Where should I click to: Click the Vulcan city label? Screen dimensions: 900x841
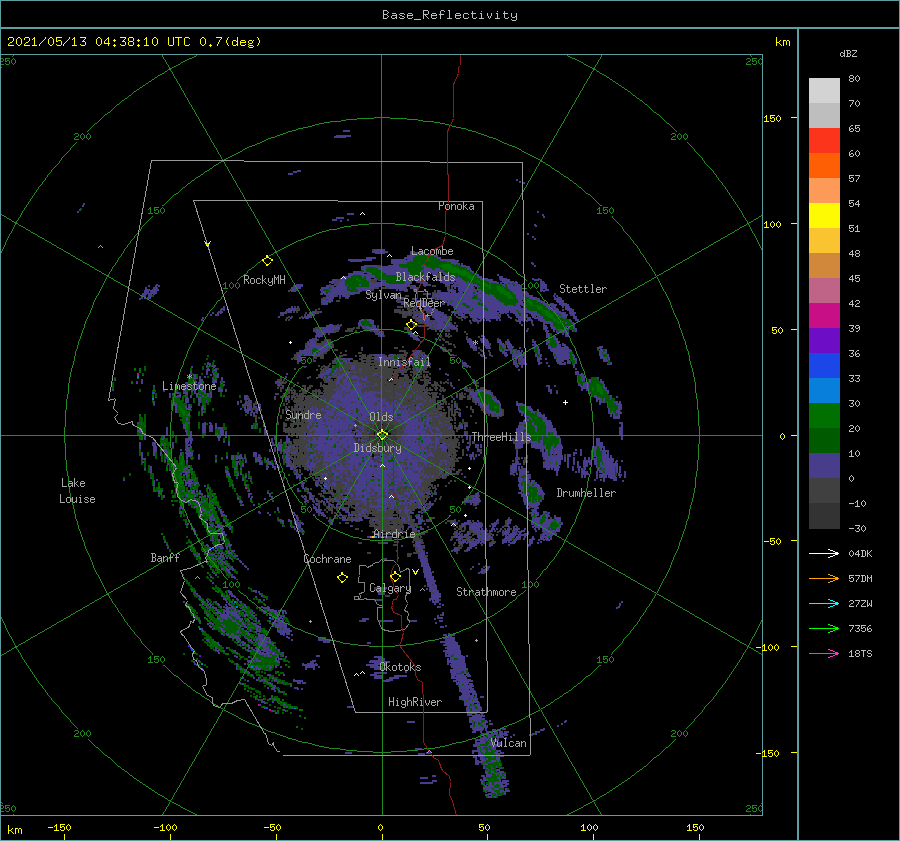(x=508, y=743)
